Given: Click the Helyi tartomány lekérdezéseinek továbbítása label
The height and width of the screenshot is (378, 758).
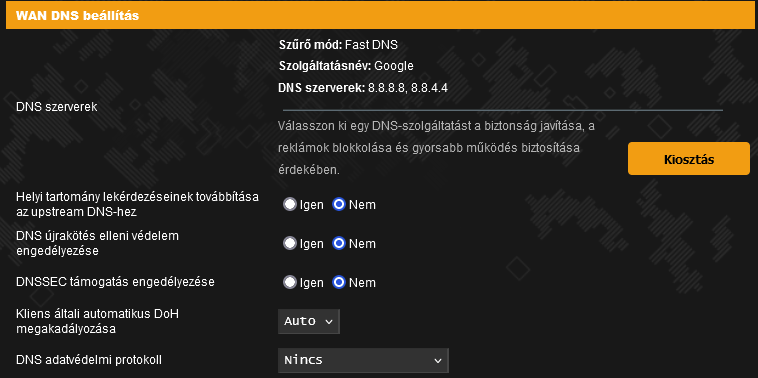Looking at the screenshot, I should point(137,204).
